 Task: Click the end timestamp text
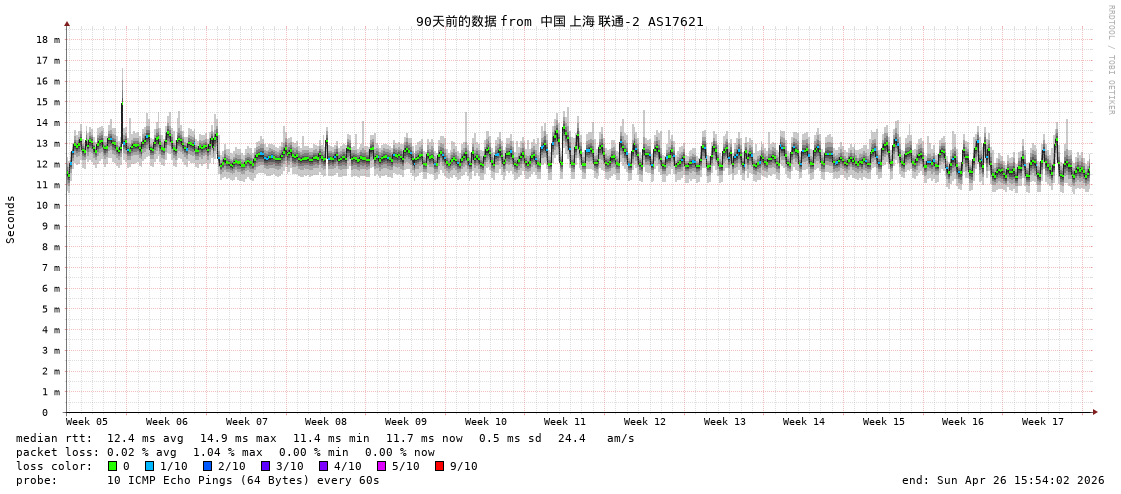pyautogui.click(x=1003, y=480)
